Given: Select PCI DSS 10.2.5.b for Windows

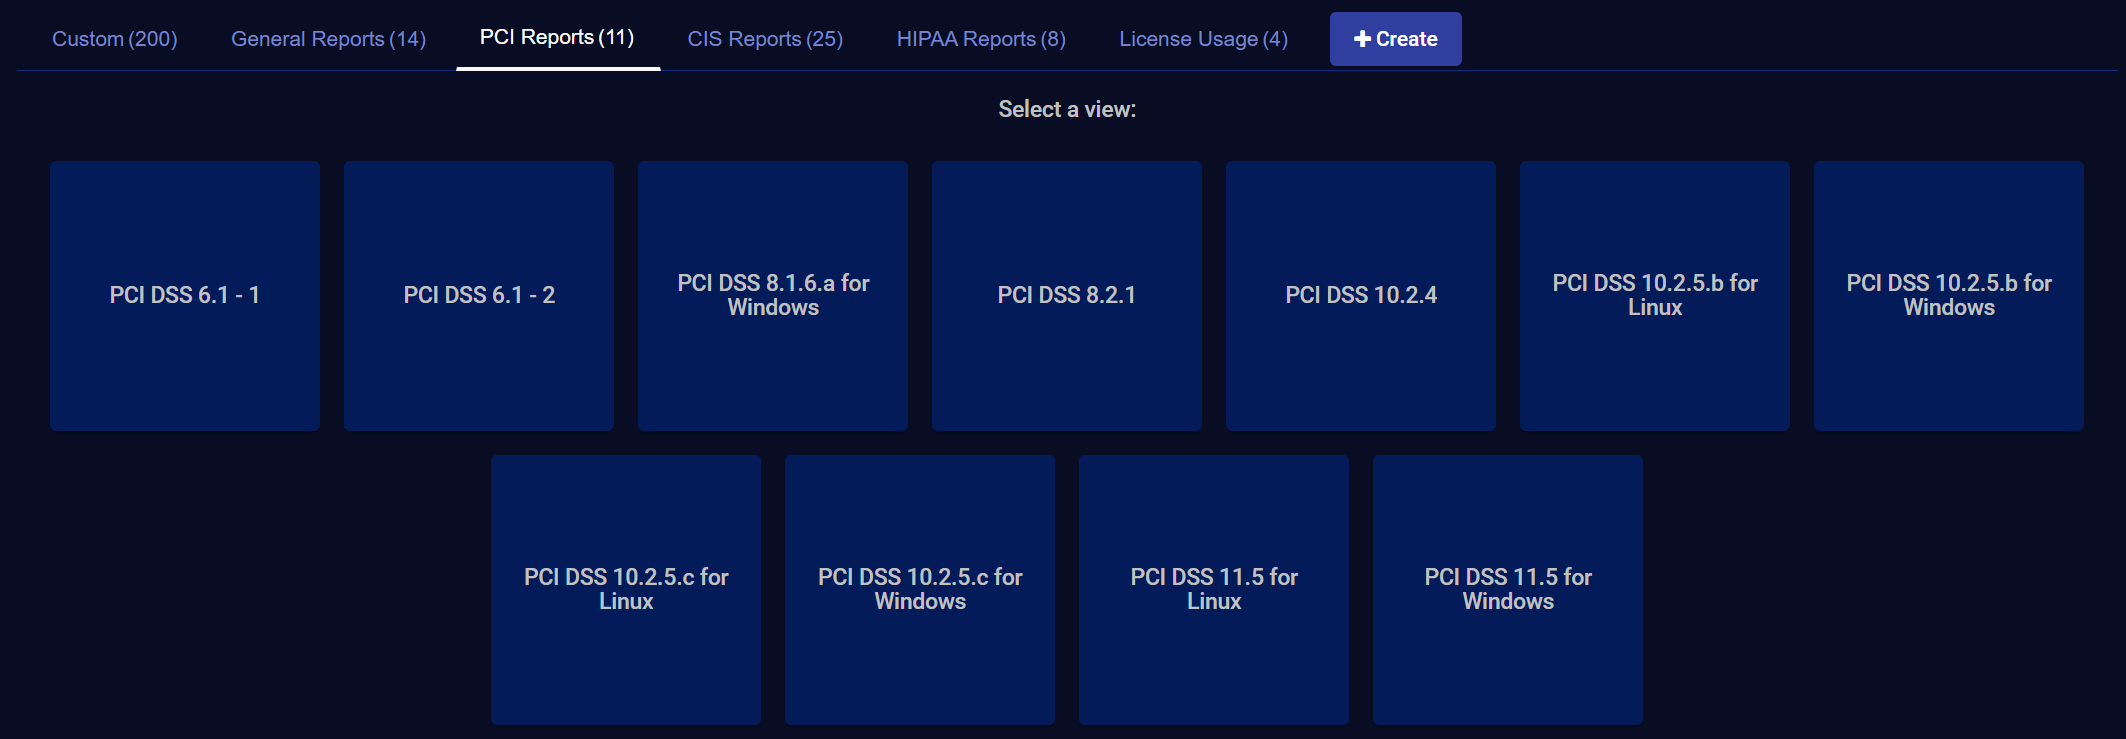Looking at the screenshot, I should coord(1949,296).
